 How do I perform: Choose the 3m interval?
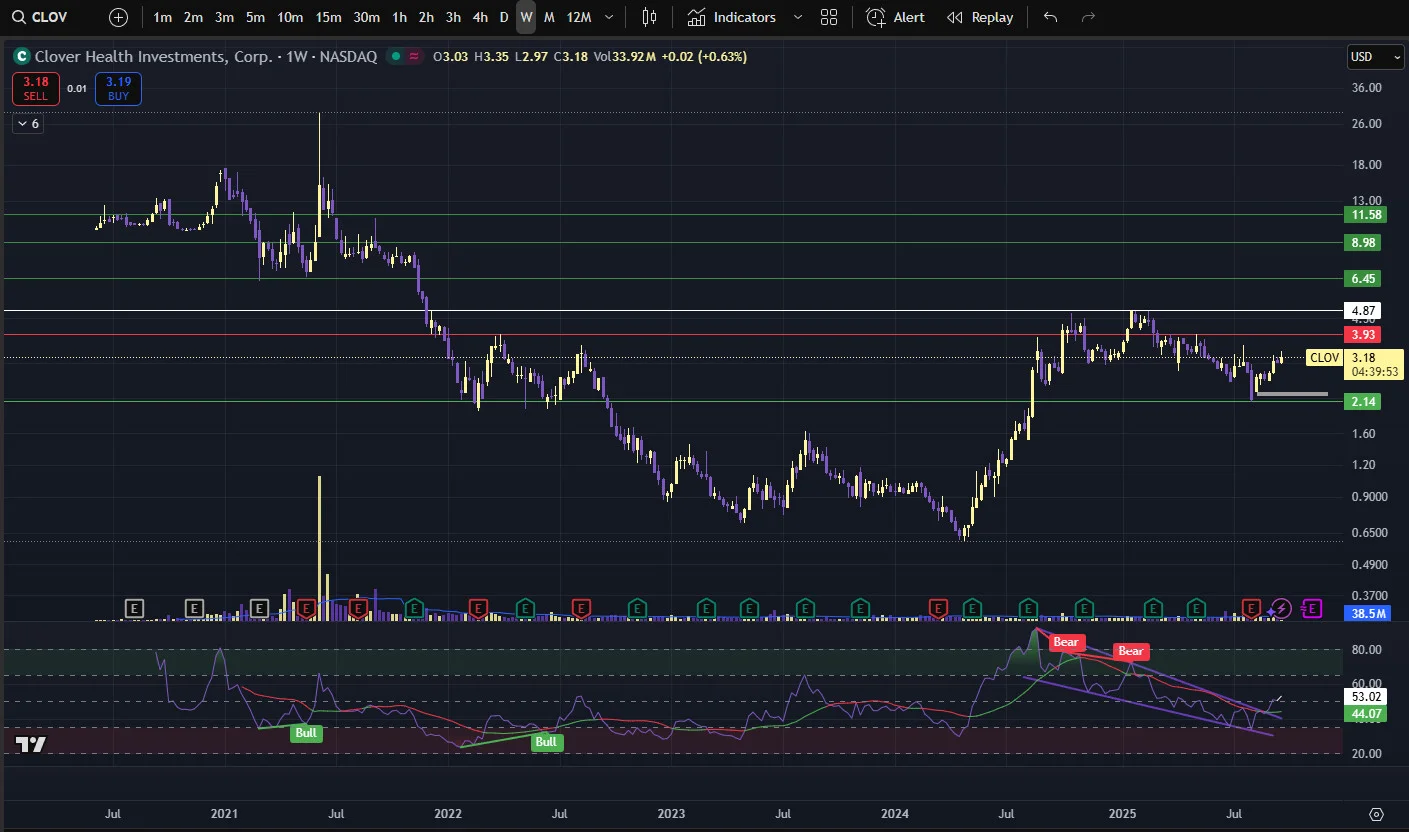click(225, 17)
